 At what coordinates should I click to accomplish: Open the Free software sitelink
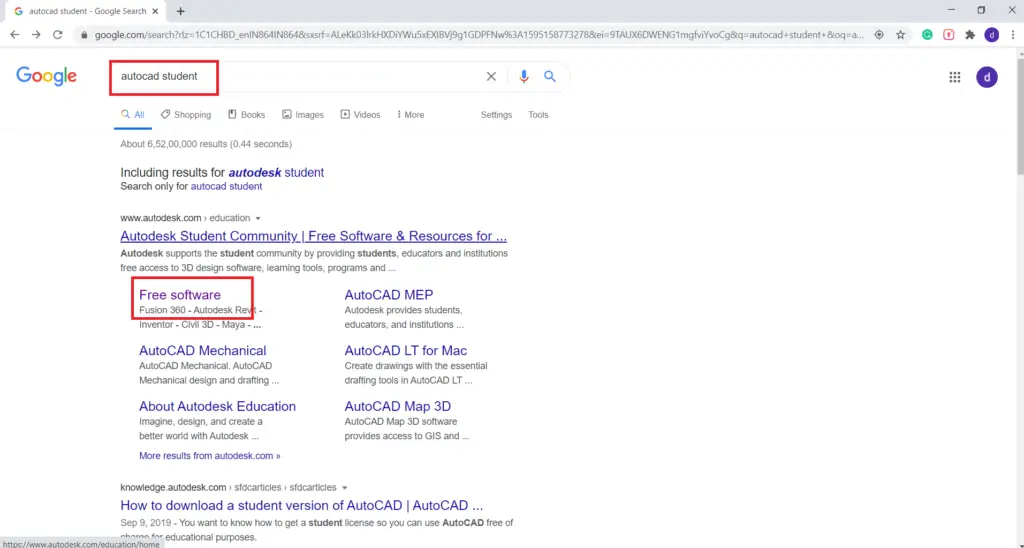[180, 295]
